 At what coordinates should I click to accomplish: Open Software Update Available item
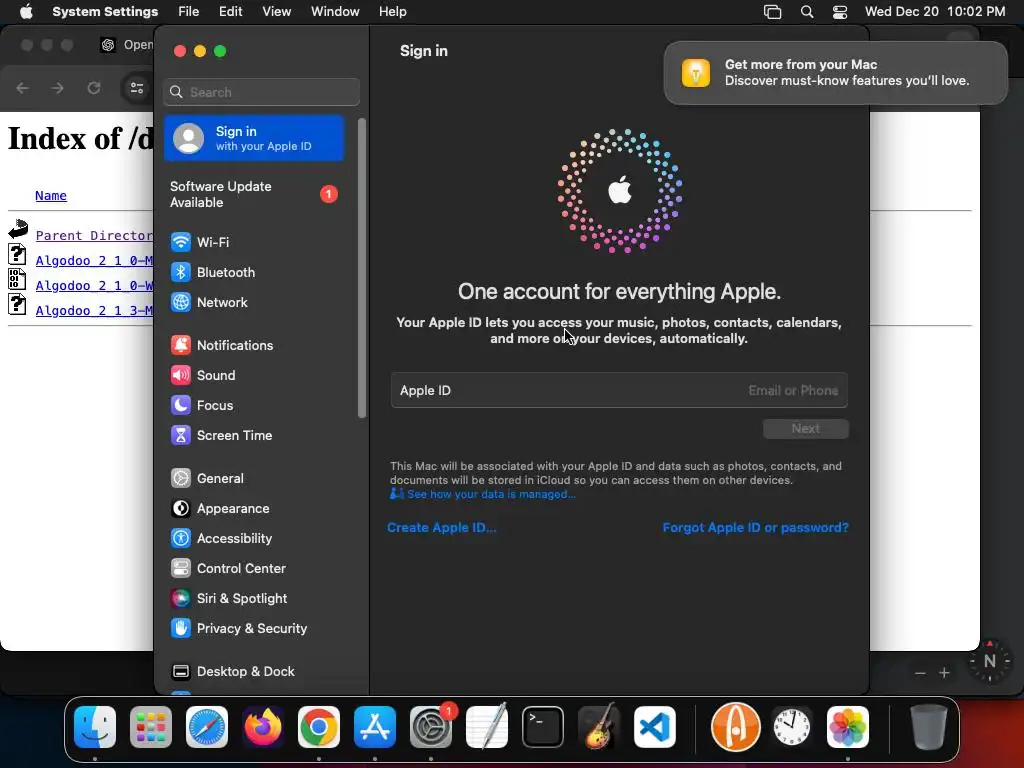click(x=253, y=195)
